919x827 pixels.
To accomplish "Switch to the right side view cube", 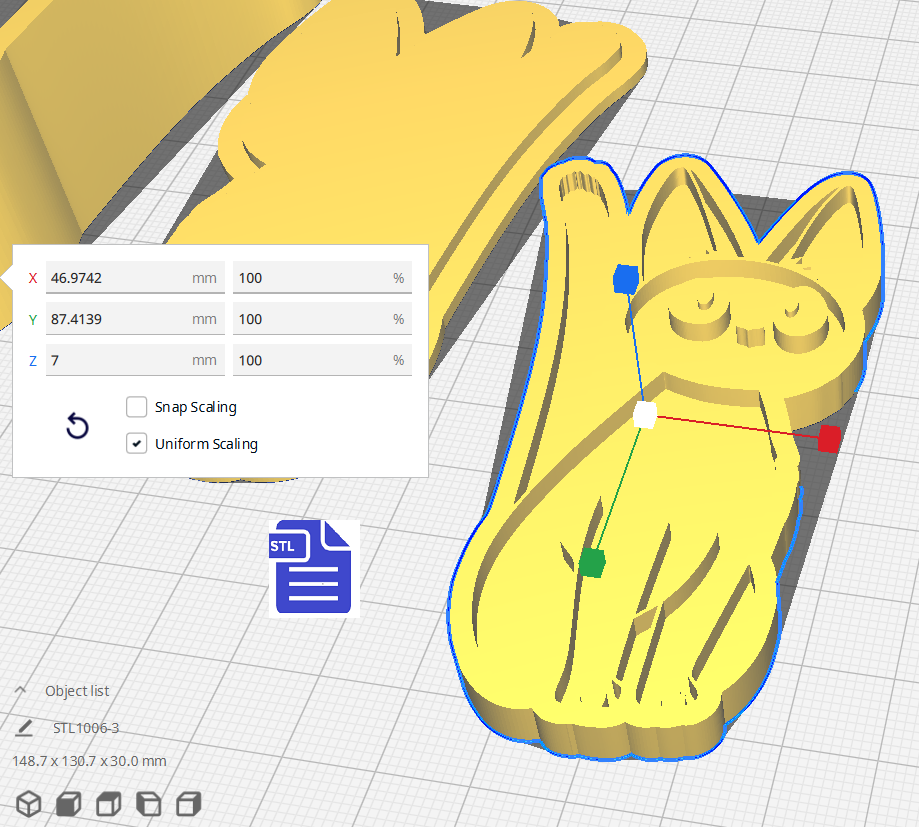I will pyautogui.click(x=188, y=803).
